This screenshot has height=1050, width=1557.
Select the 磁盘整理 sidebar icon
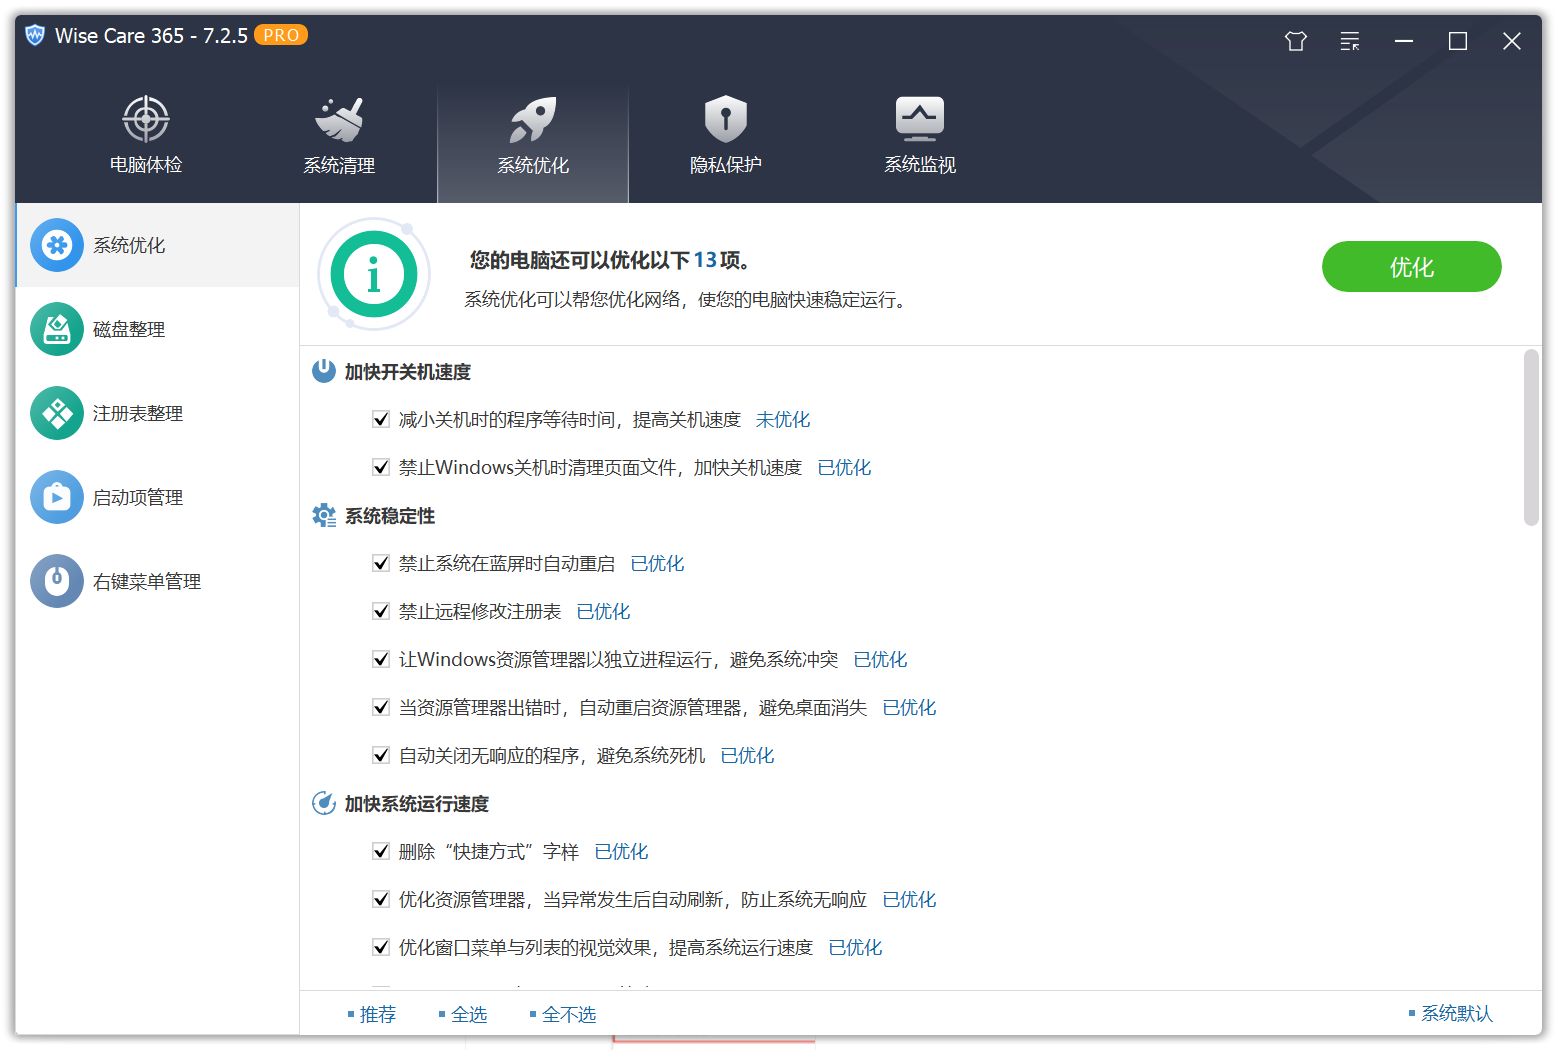[57, 329]
